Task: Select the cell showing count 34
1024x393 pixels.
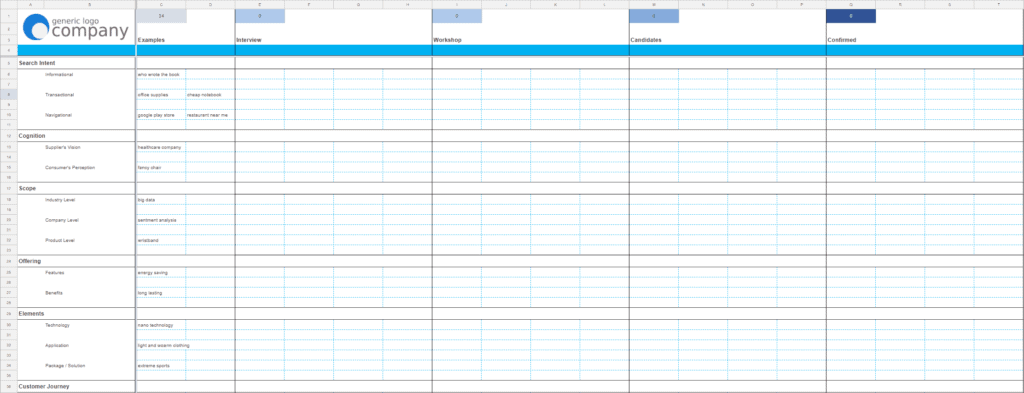Action: click(x=161, y=16)
